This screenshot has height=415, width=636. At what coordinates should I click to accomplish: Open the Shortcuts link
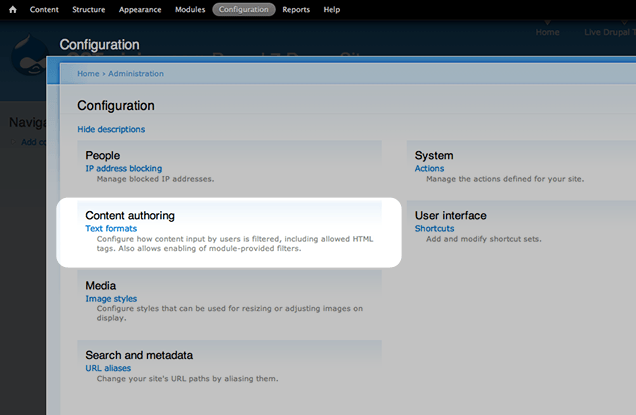pyautogui.click(x=434, y=229)
